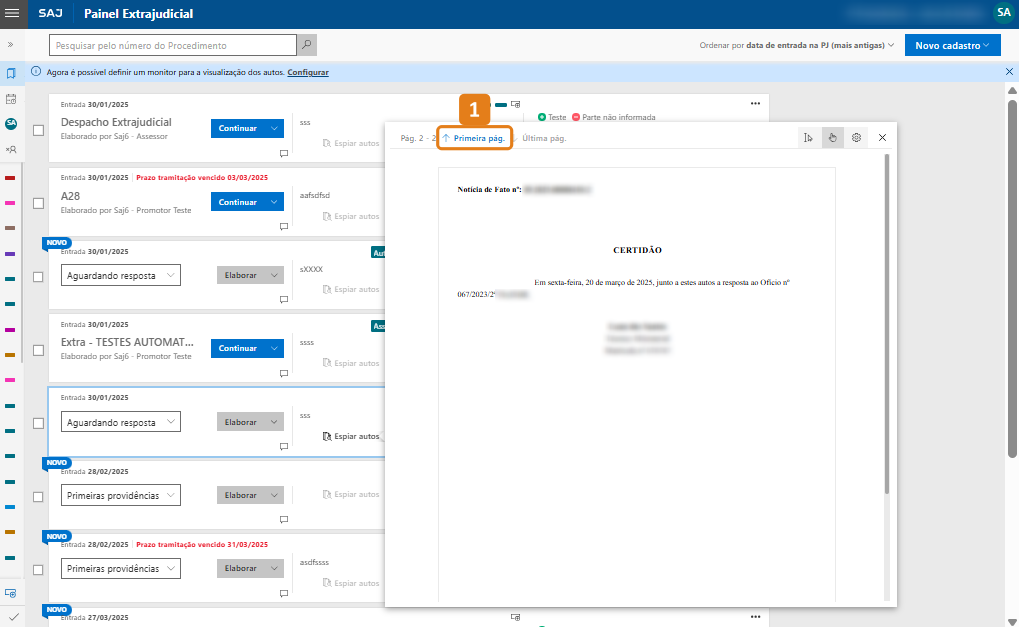Click the bookmark icon in left sidebar
The width and height of the screenshot is (1019, 627).
[11, 73]
